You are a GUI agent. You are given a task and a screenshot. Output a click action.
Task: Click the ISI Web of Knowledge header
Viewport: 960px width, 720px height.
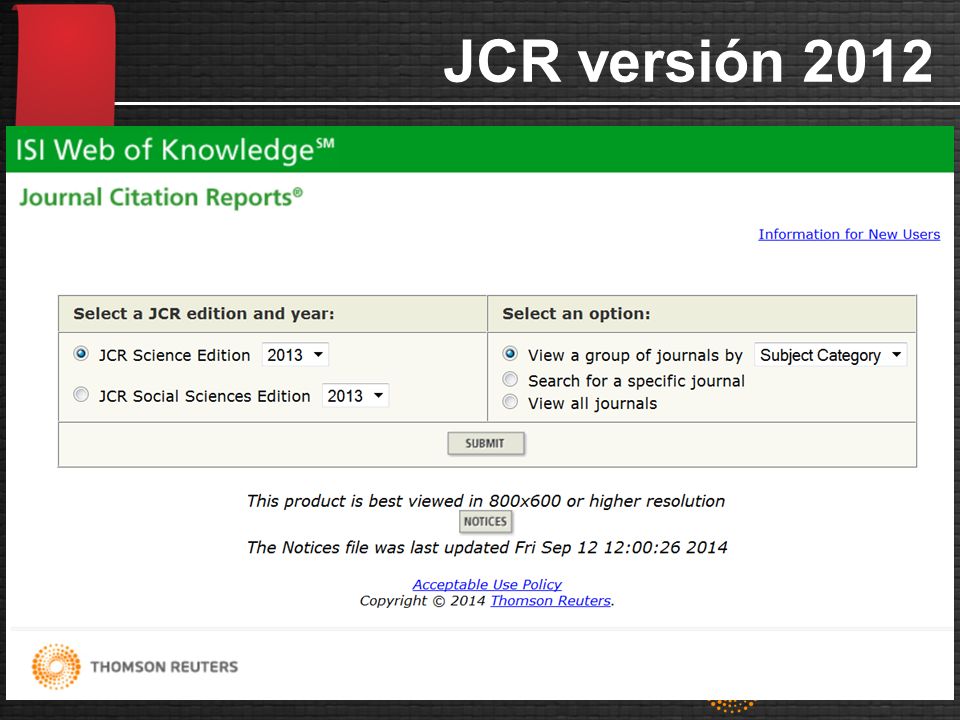[175, 150]
